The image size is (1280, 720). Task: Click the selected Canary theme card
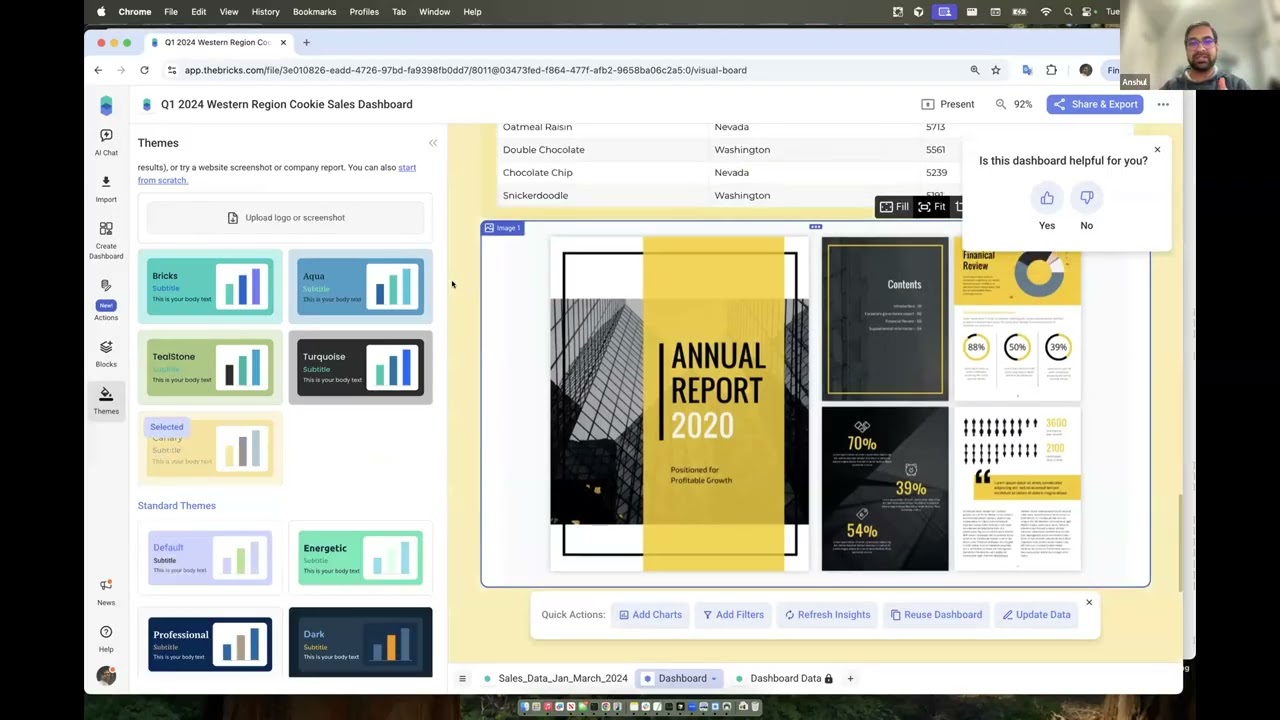210,448
